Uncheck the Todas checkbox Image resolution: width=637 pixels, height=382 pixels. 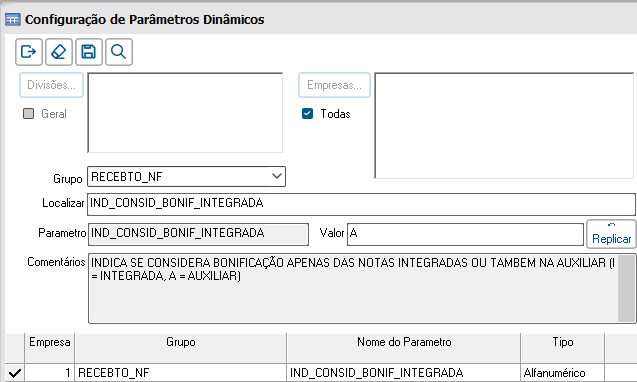click(x=308, y=113)
